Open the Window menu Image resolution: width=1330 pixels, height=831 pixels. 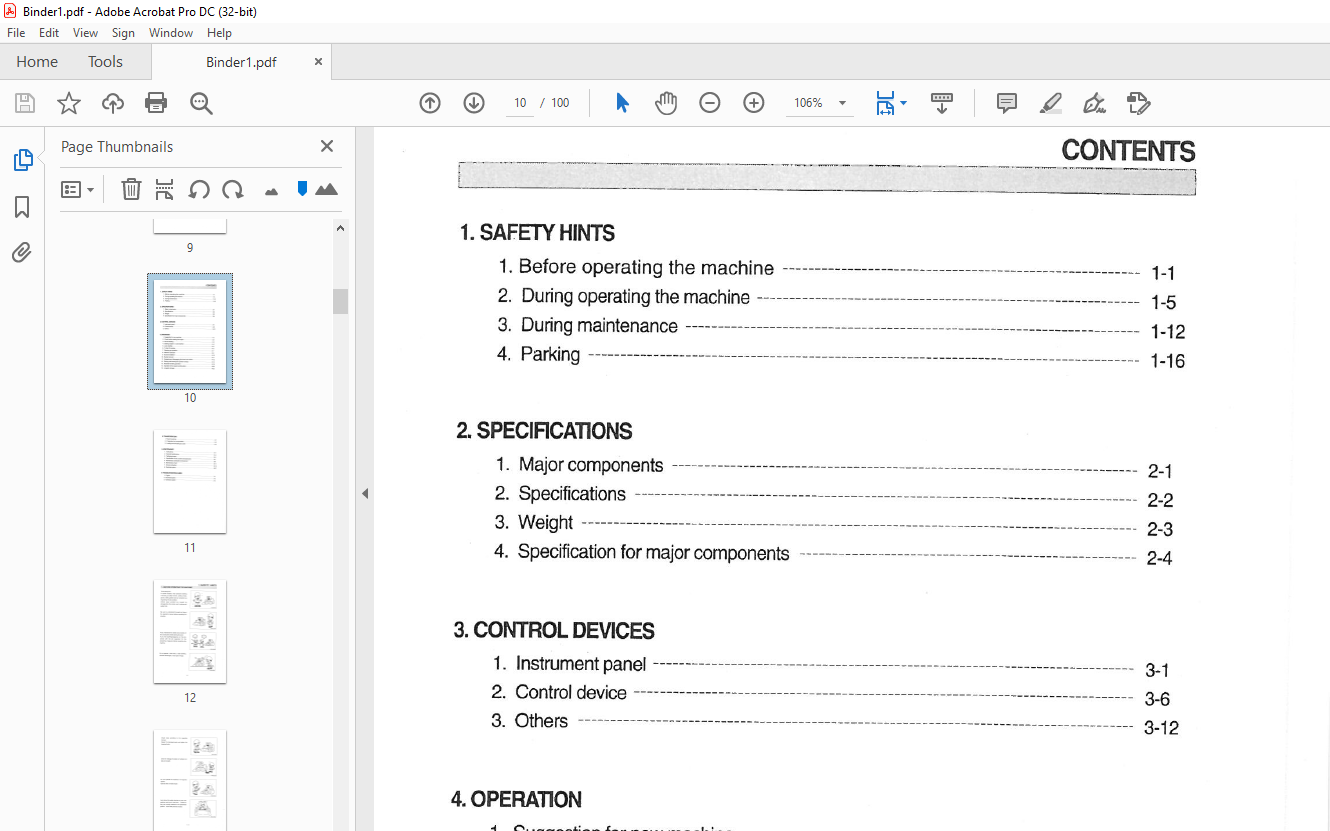pos(171,33)
